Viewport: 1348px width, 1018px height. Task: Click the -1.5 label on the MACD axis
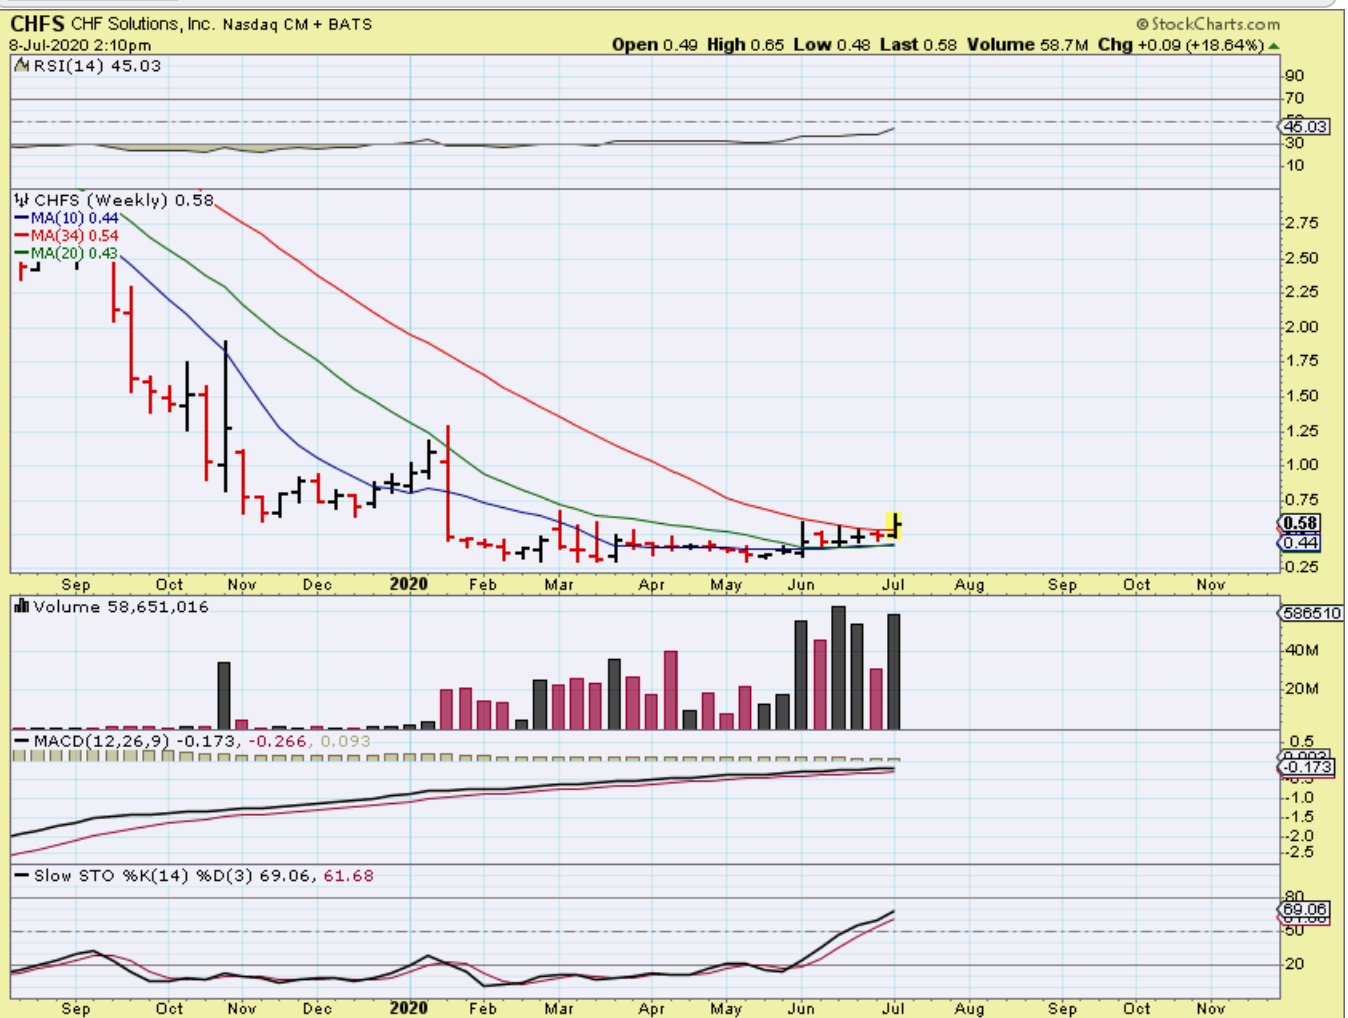tap(1300, 817)
